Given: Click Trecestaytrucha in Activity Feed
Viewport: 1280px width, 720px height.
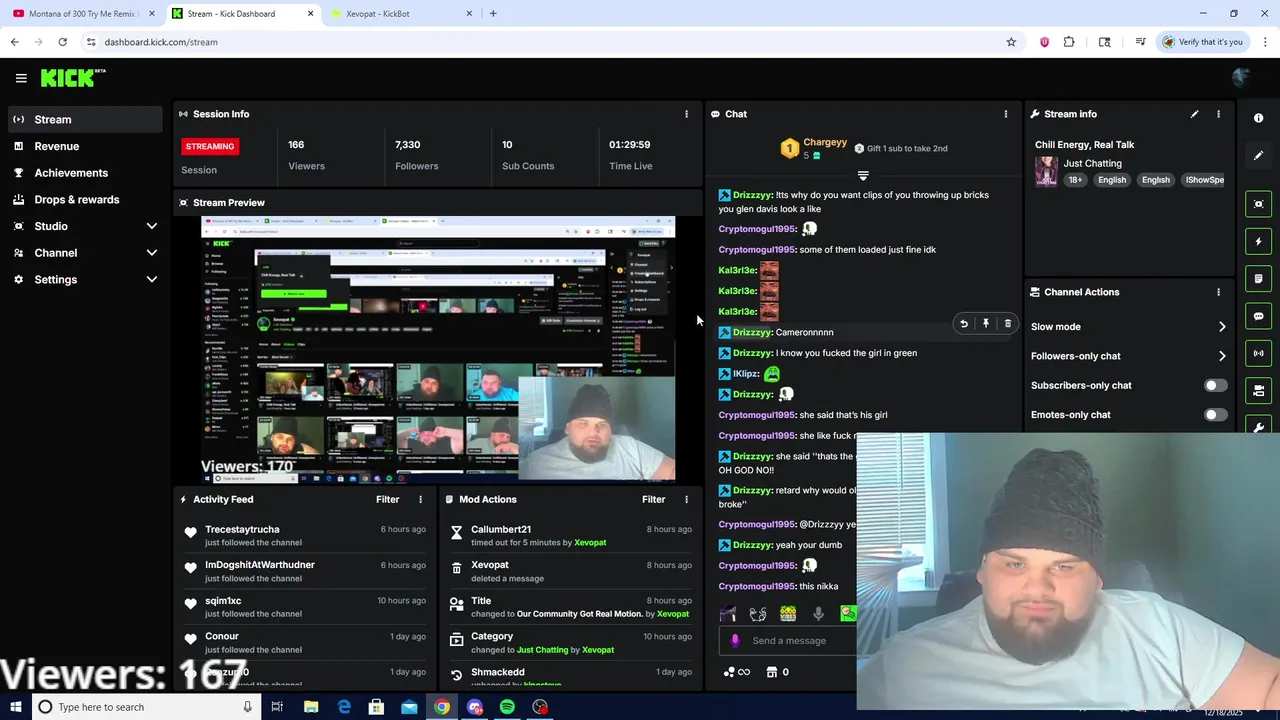Looking at the screenshot, I should click(242, 529).
